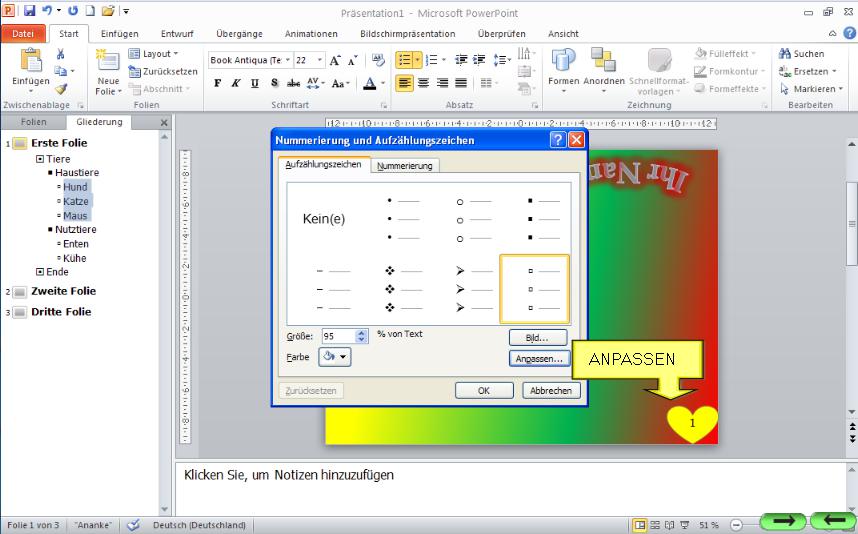Open the Farbe color dropdown

(335, 356)
